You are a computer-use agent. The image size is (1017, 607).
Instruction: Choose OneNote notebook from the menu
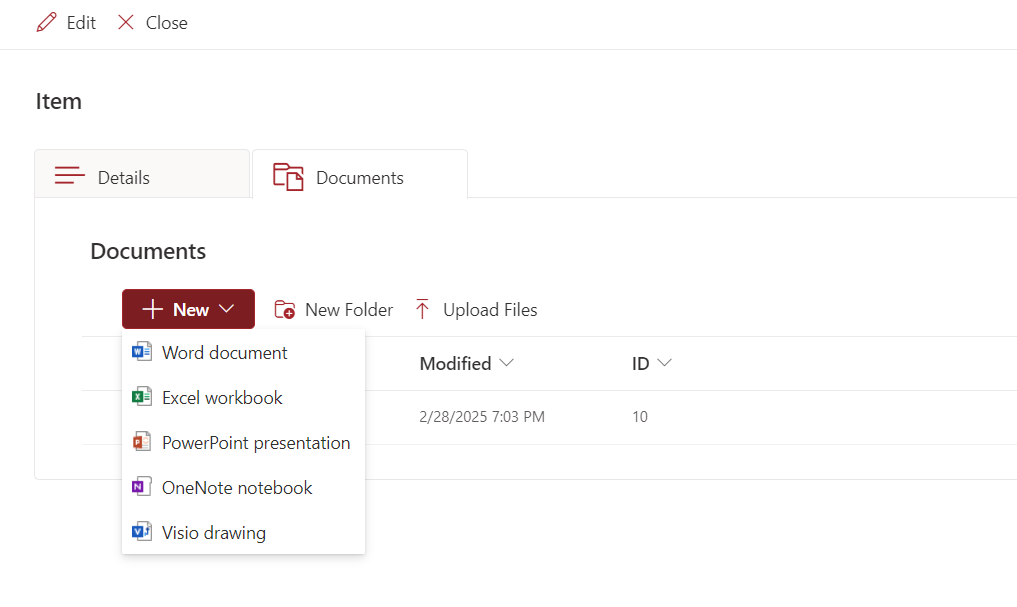(x=237, y=487)
